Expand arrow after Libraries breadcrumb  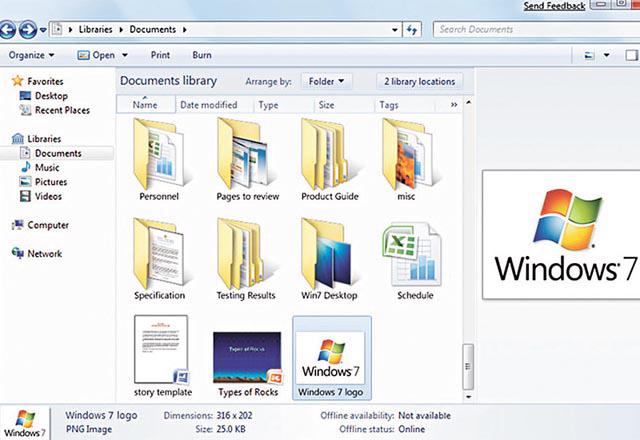121,30
